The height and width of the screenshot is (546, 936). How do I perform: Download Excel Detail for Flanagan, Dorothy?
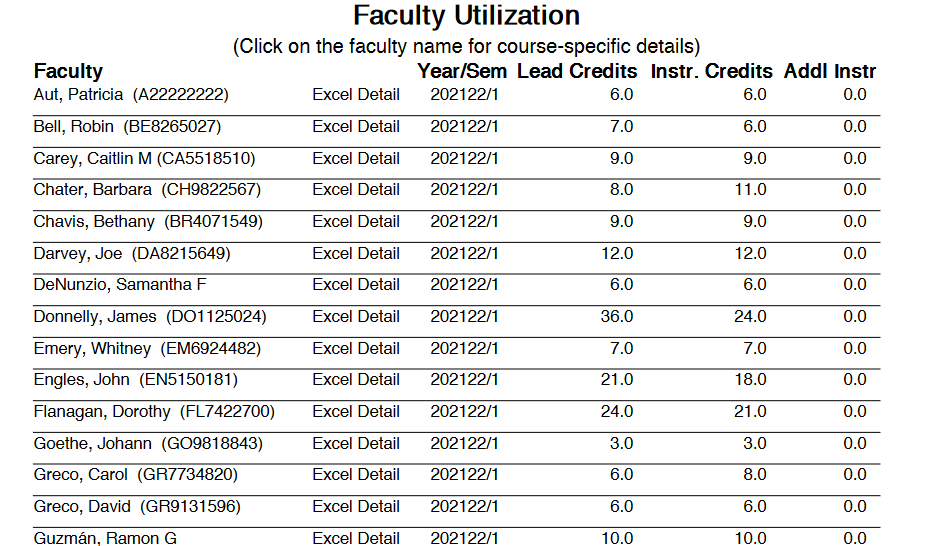356,412
